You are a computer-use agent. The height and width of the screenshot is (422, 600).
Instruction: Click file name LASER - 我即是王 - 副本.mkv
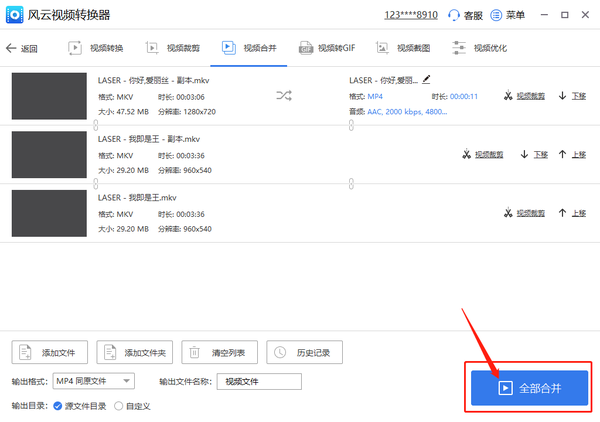coord(149,139)
